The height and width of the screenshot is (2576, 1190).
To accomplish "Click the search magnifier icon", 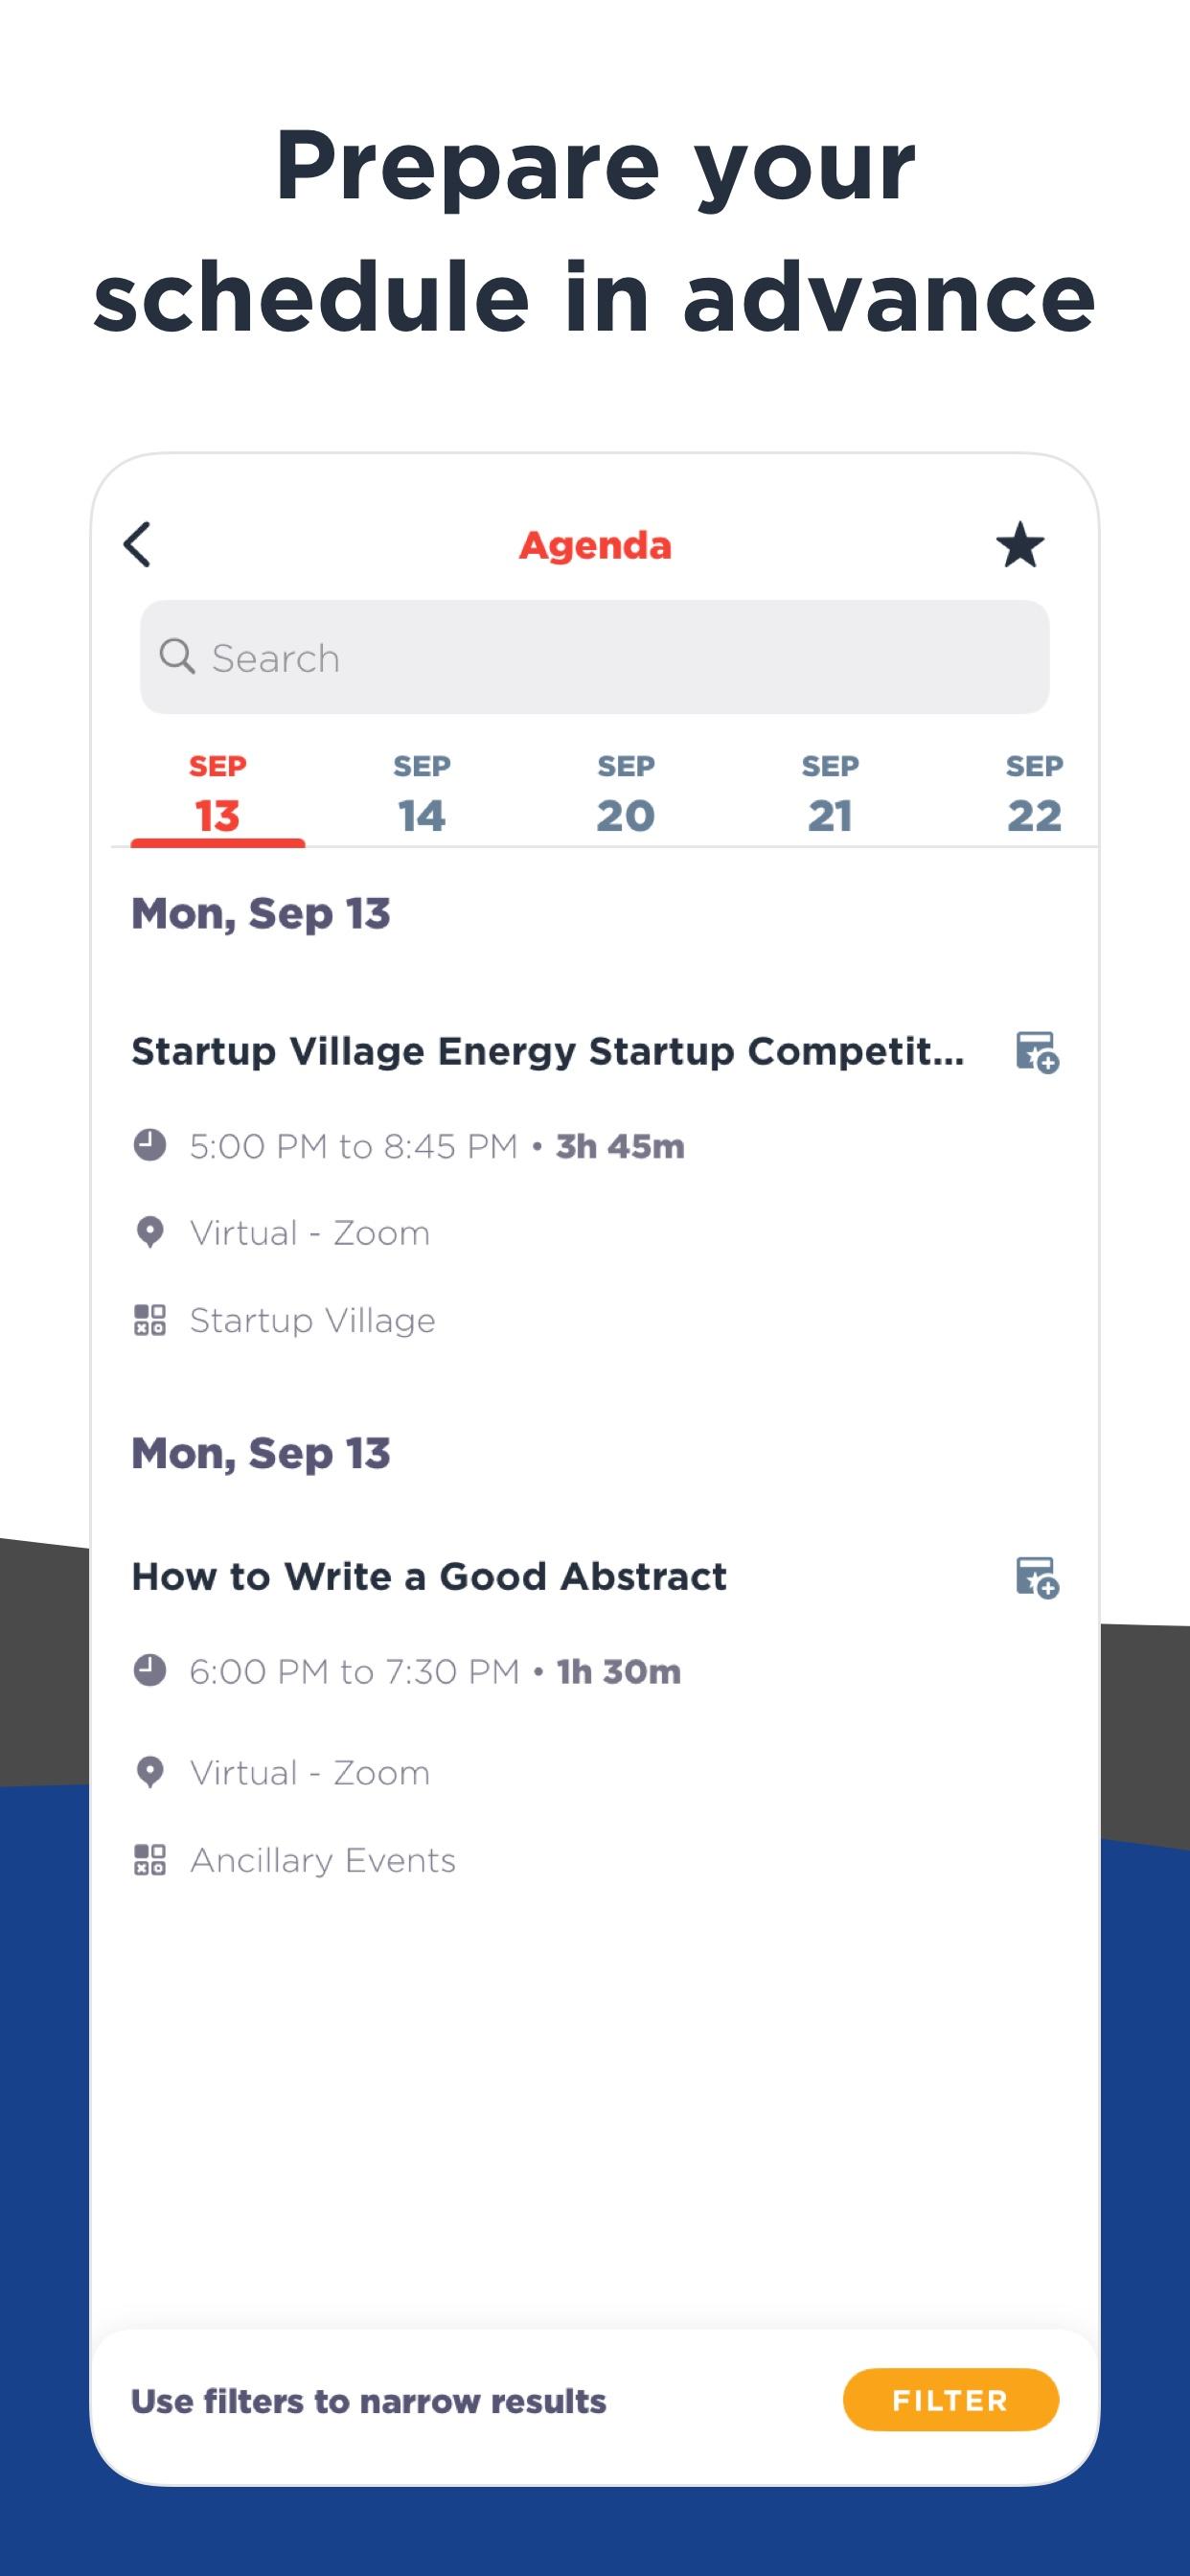I will (x=177, y=657).
